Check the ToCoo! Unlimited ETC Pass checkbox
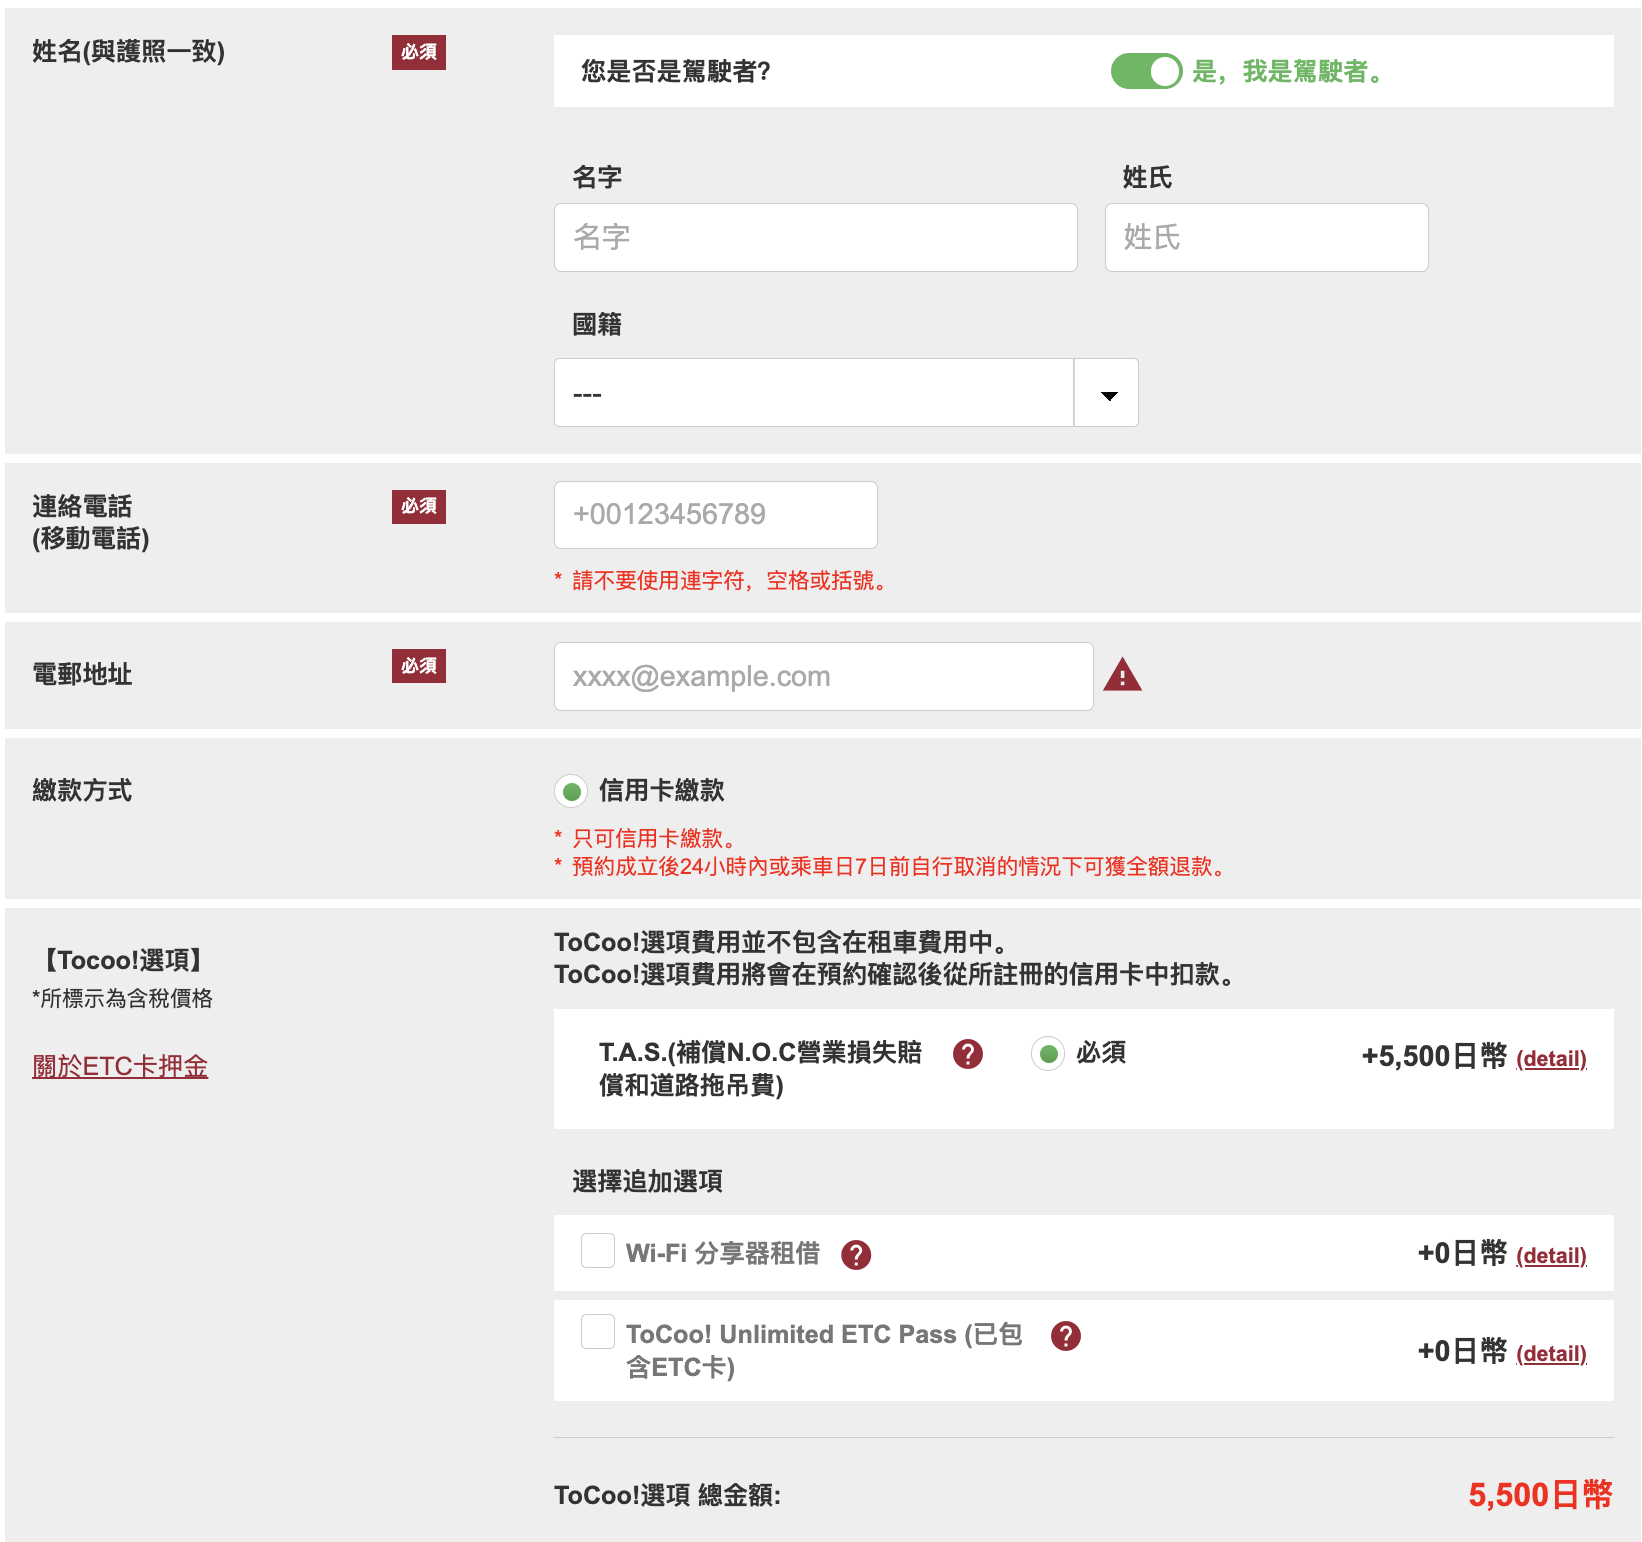Image resolution: width=1642 pixels, height=1542 pixels. 598,1332
